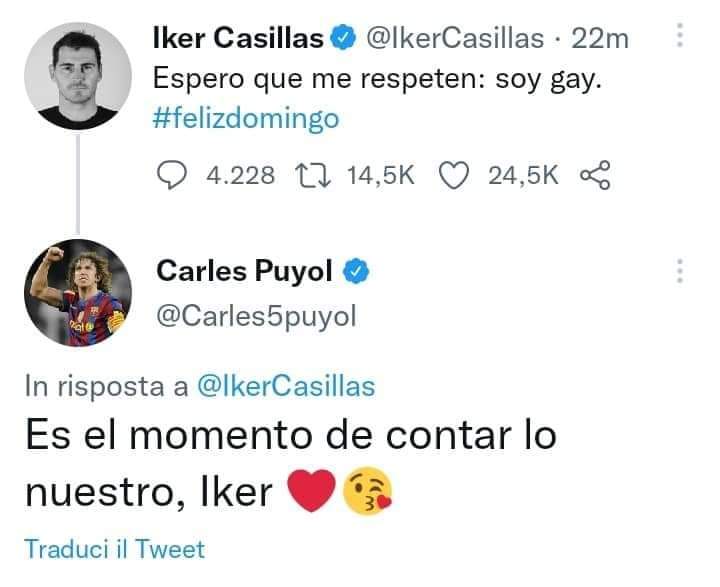The image size is (720, 587).
Task: Like the tweet with the heart icon
Action: pyautogui.click(x=455, y=176)
